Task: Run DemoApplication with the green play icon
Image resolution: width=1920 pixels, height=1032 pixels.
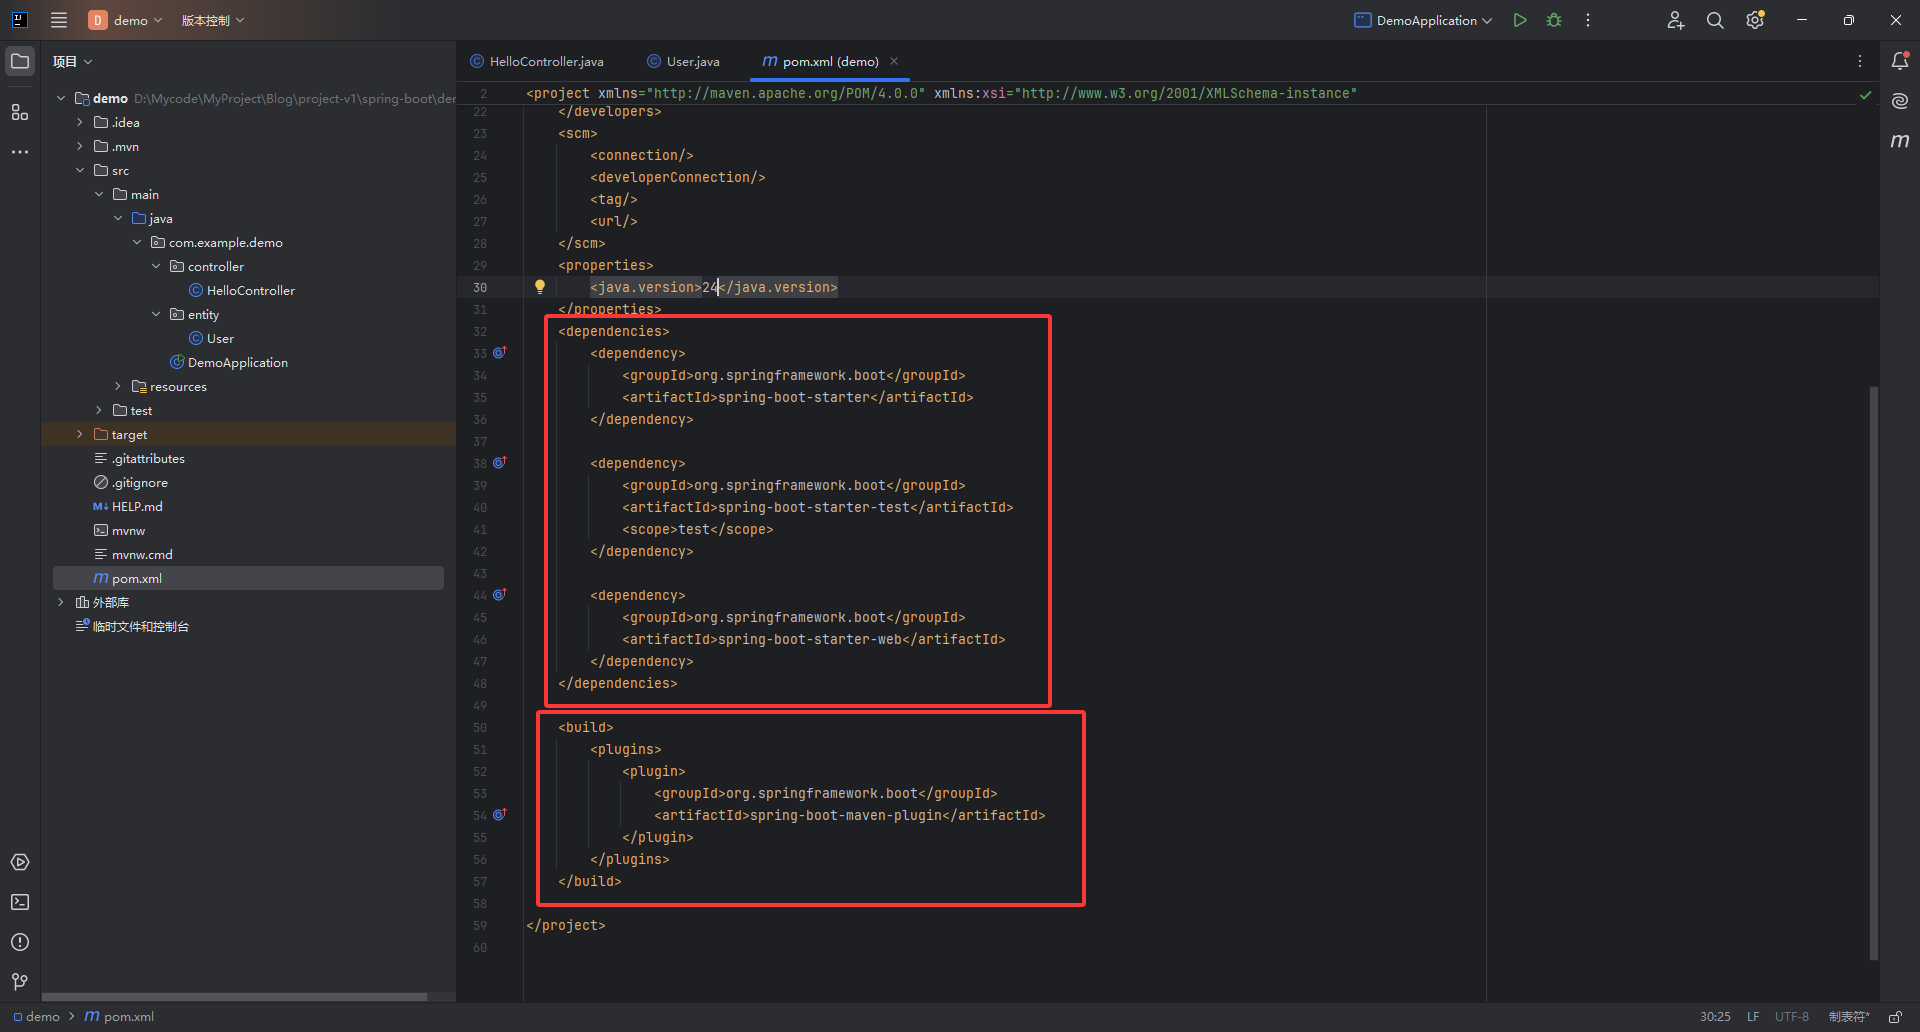Action: pyautogui.click(x=1520, y=20)
